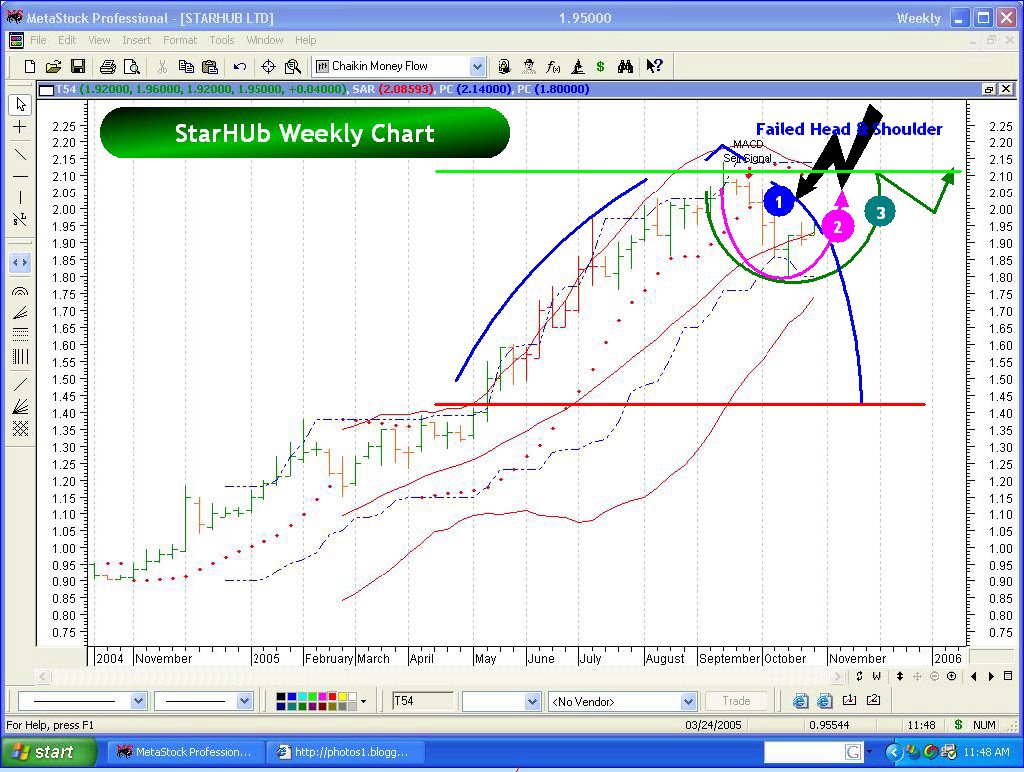Select the arrow pointer tool
This screenshot has height=772, width=1024.
point(20,105)
